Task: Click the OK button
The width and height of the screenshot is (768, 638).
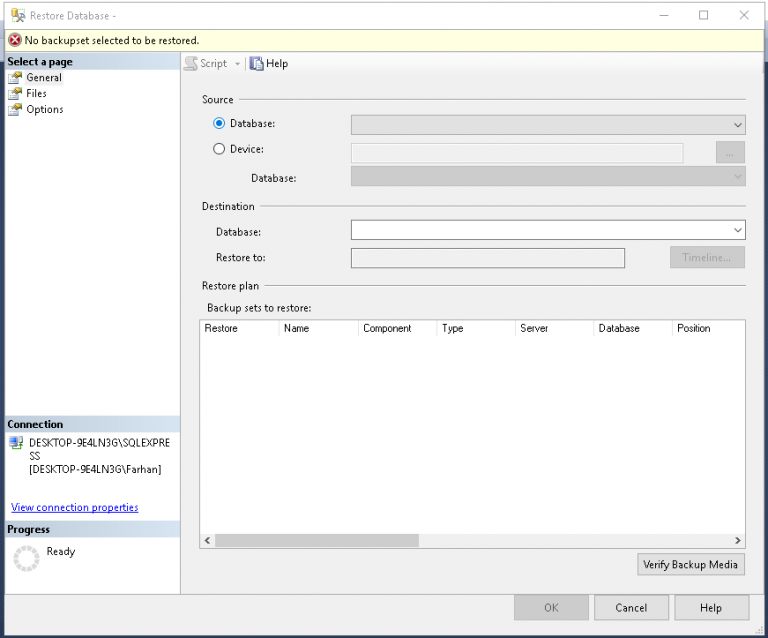Action: tap(551, 608)
